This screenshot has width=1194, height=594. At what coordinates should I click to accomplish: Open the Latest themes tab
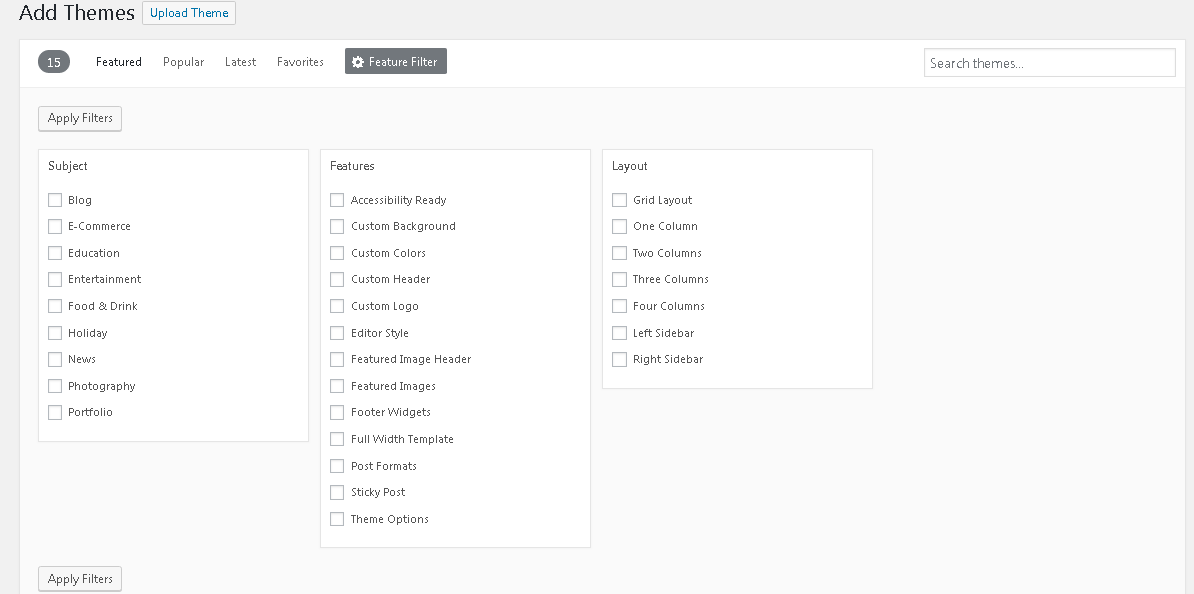[x=240, y=61]
